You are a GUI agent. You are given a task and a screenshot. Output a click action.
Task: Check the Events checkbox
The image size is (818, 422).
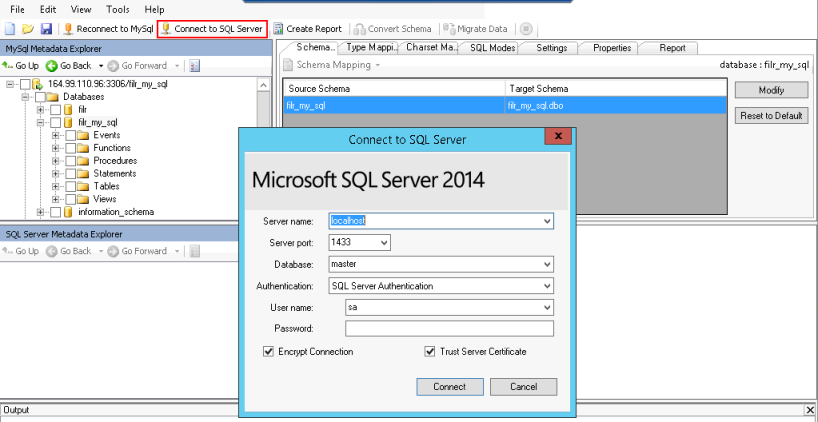[70, 135]
